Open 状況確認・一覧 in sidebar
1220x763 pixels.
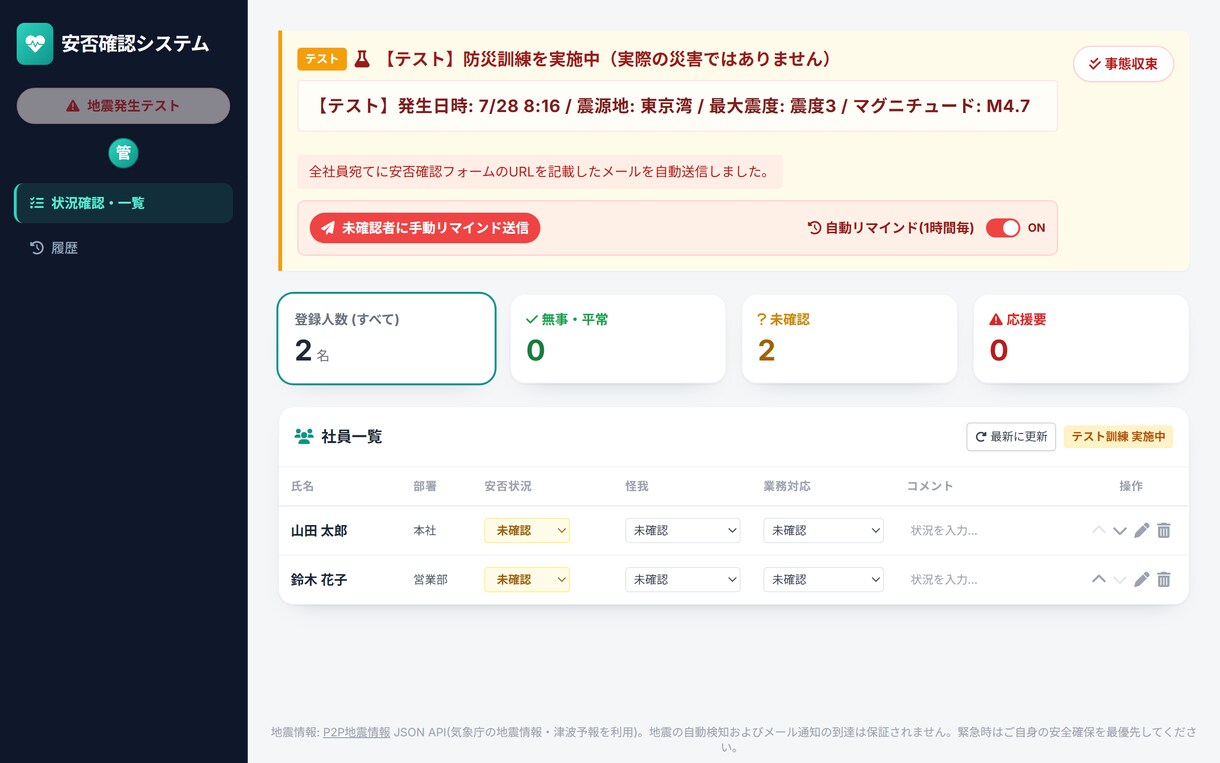pyautogui.click(x=124, y=203)
